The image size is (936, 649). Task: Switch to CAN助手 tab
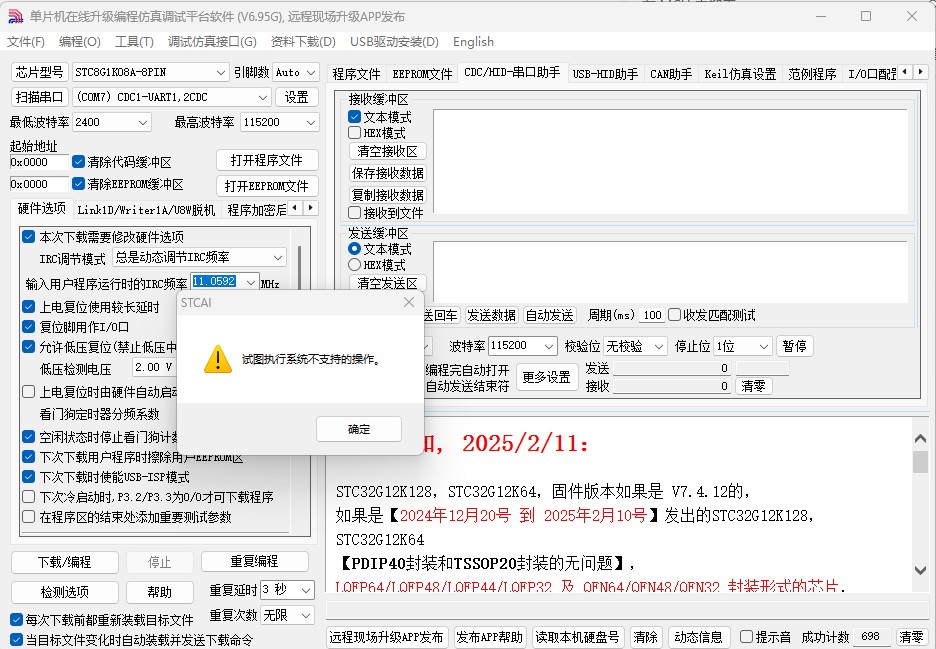click(x=671, y=74)
